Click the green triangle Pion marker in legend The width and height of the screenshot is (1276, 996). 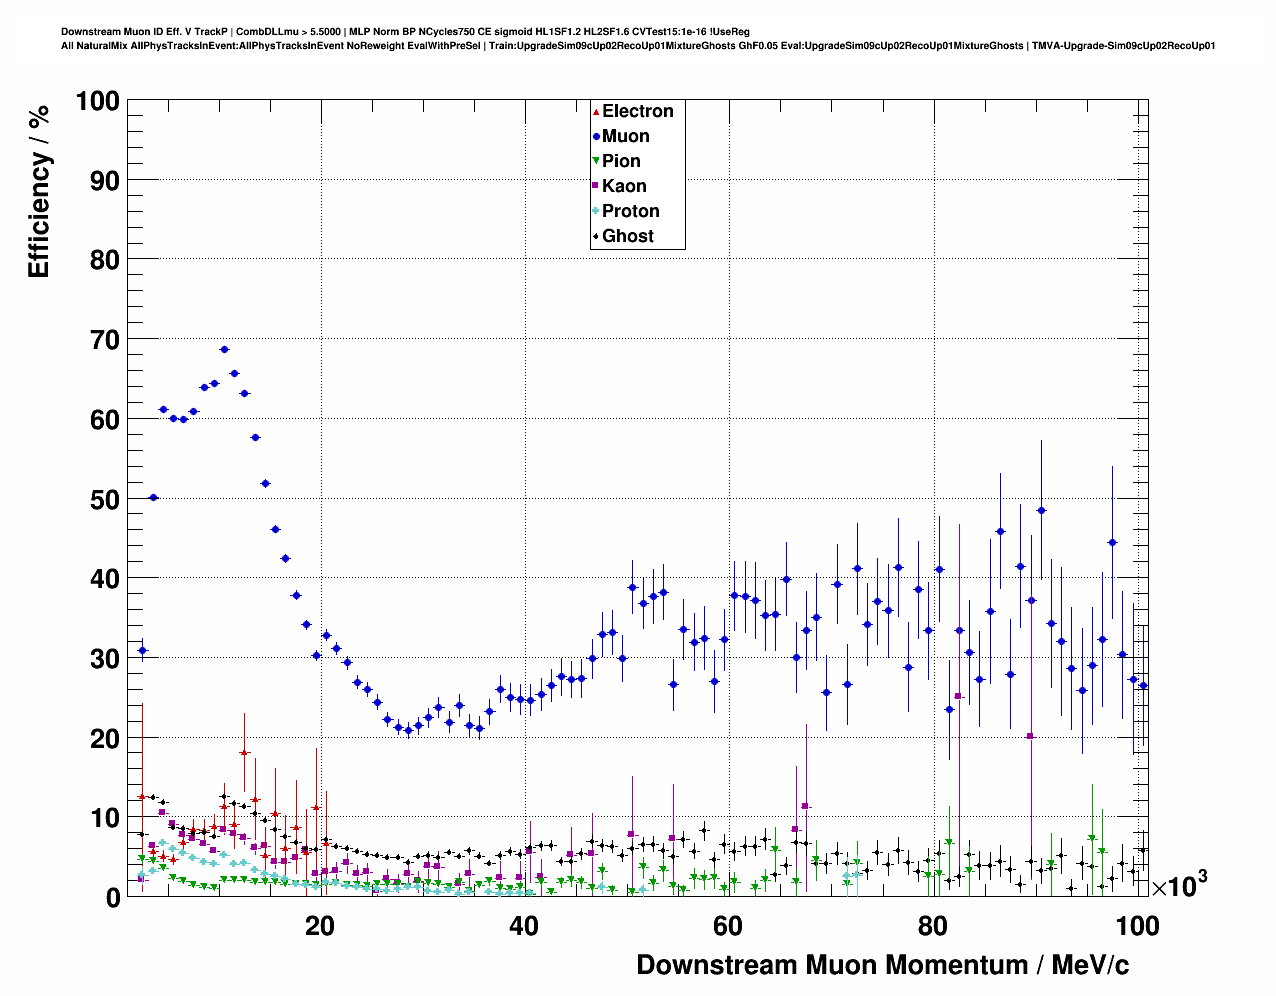(x=596, y=161)
